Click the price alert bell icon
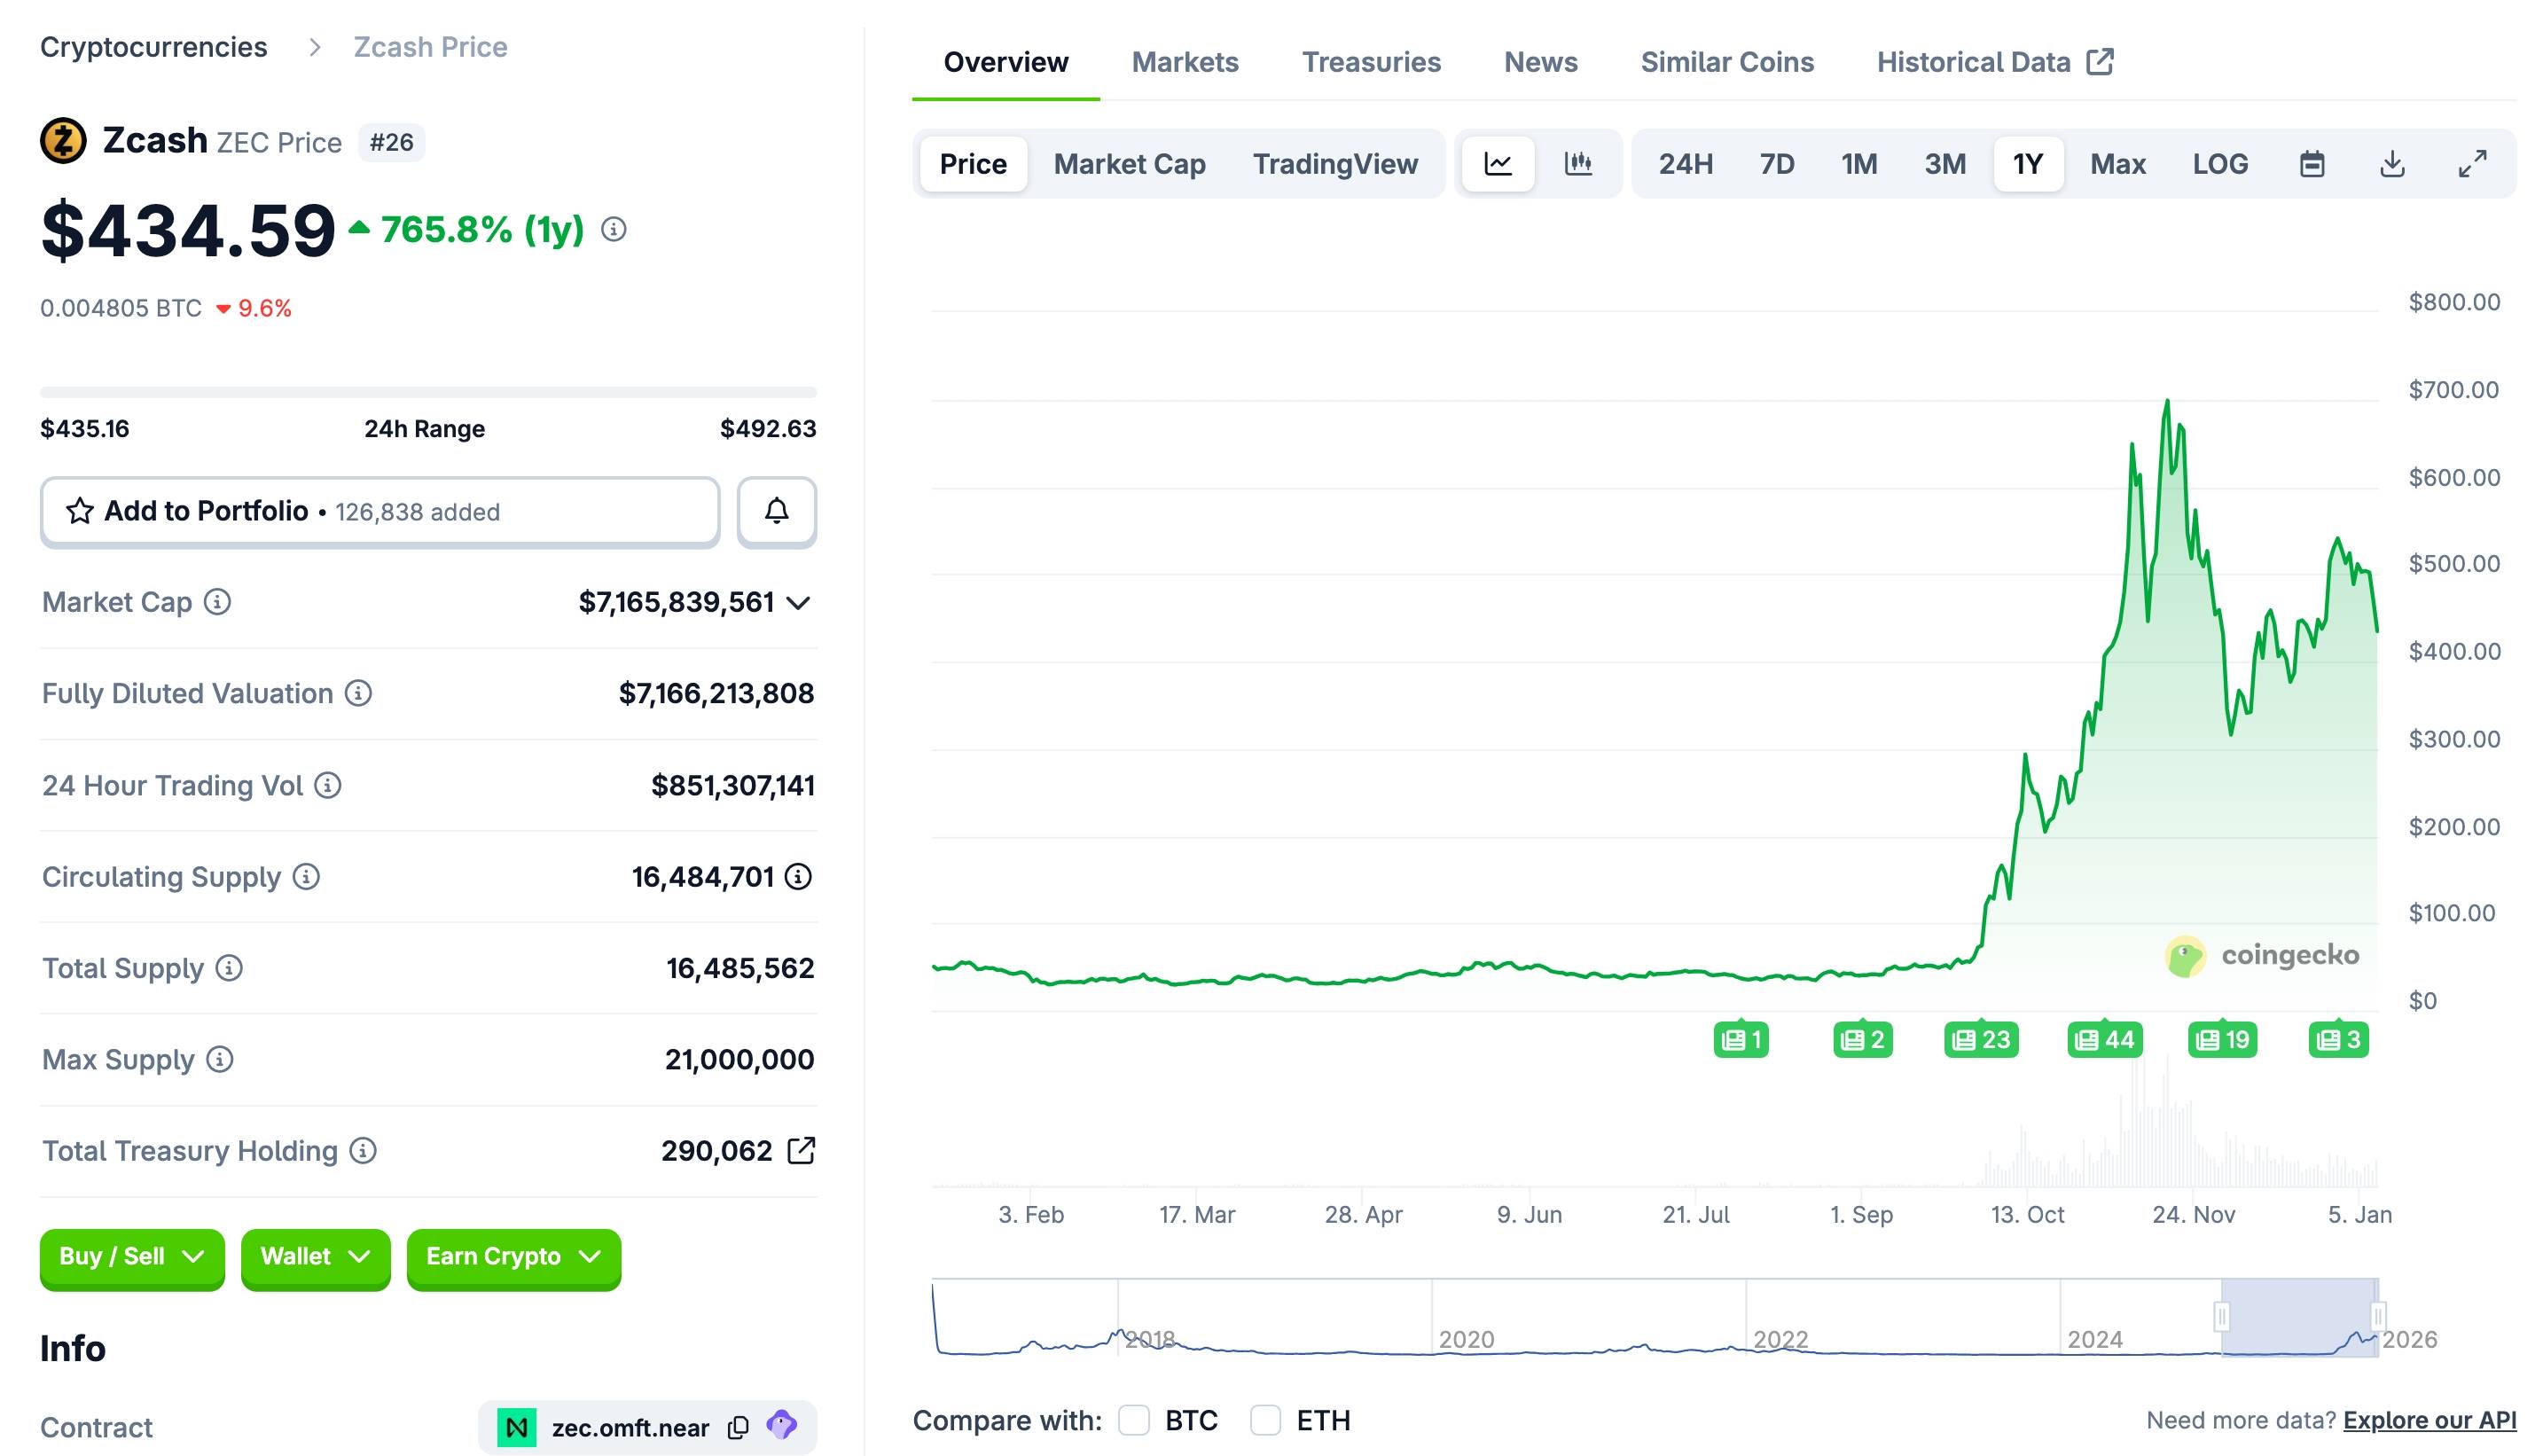 [x=776, y=511]
